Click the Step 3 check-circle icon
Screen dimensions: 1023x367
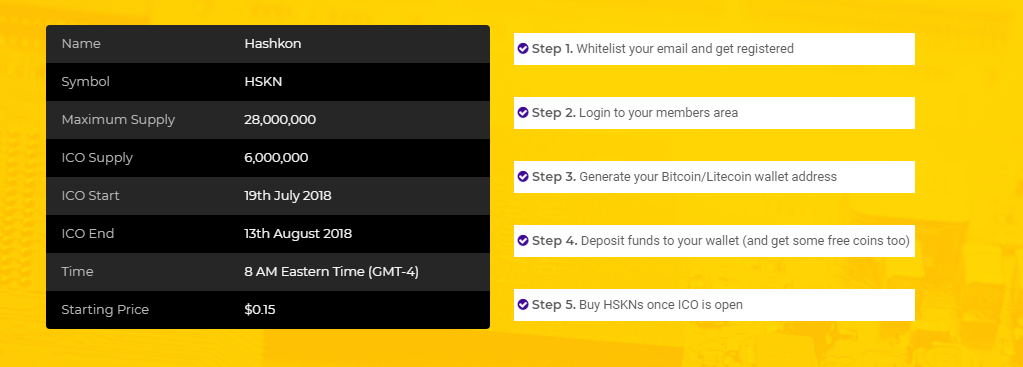pyautogui.click(x=523, y=176)
